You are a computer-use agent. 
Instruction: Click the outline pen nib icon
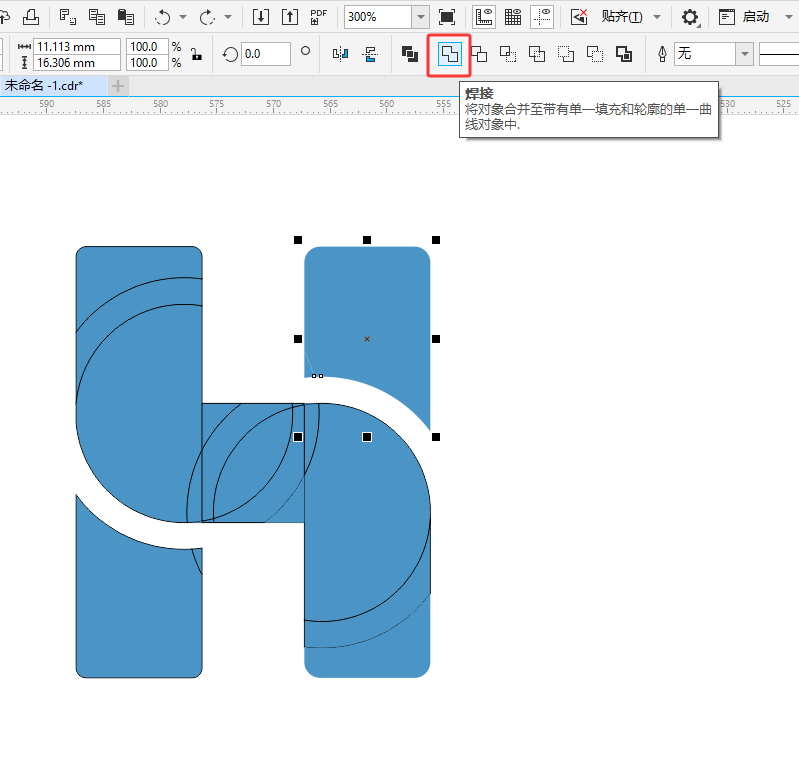click(x=662, y=54)
